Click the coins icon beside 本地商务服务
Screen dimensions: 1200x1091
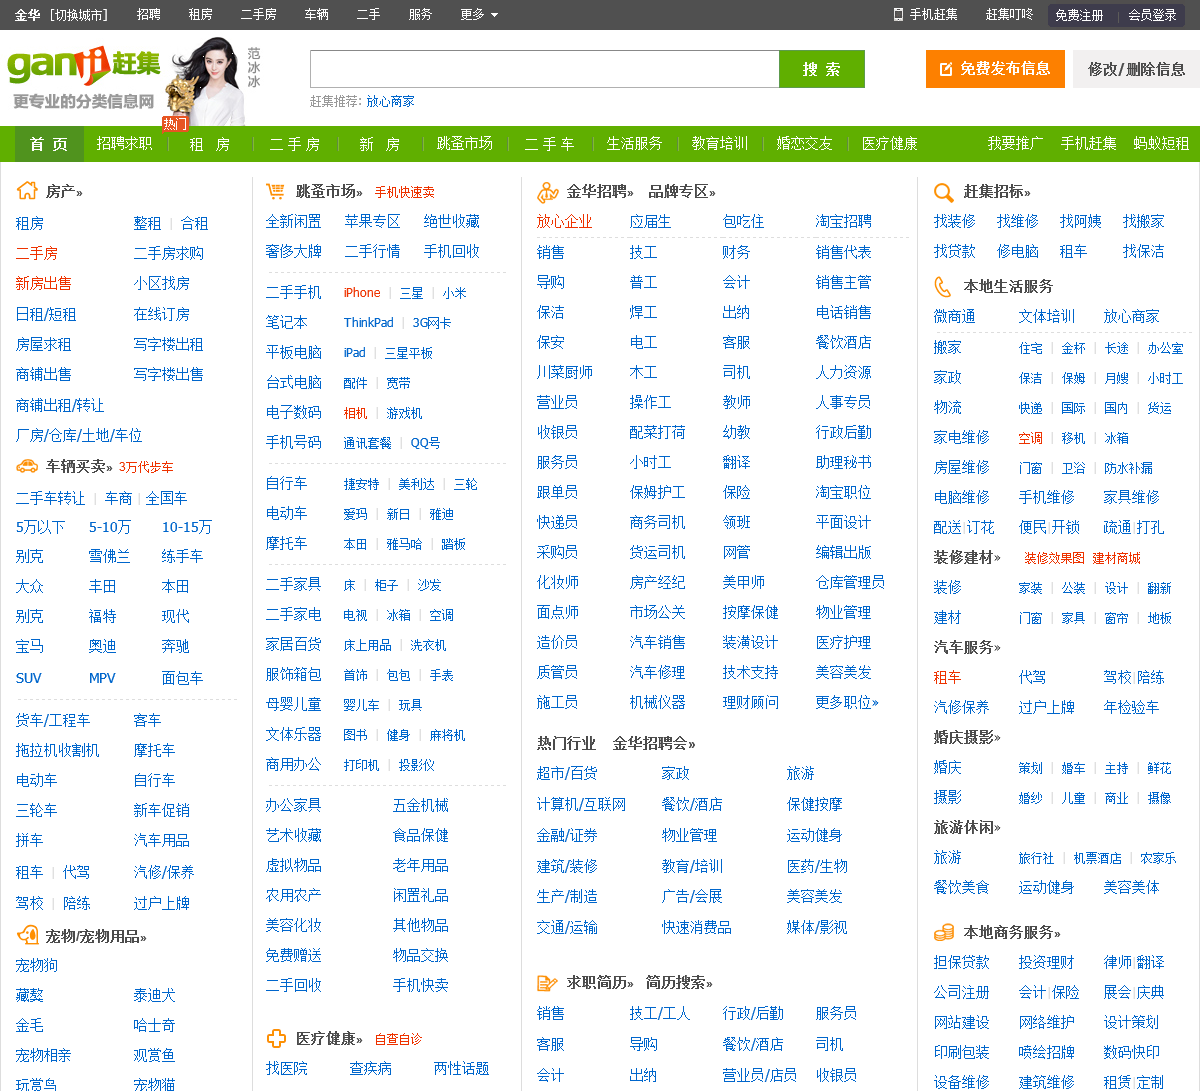pyautogui.click(x=944, y=932)
